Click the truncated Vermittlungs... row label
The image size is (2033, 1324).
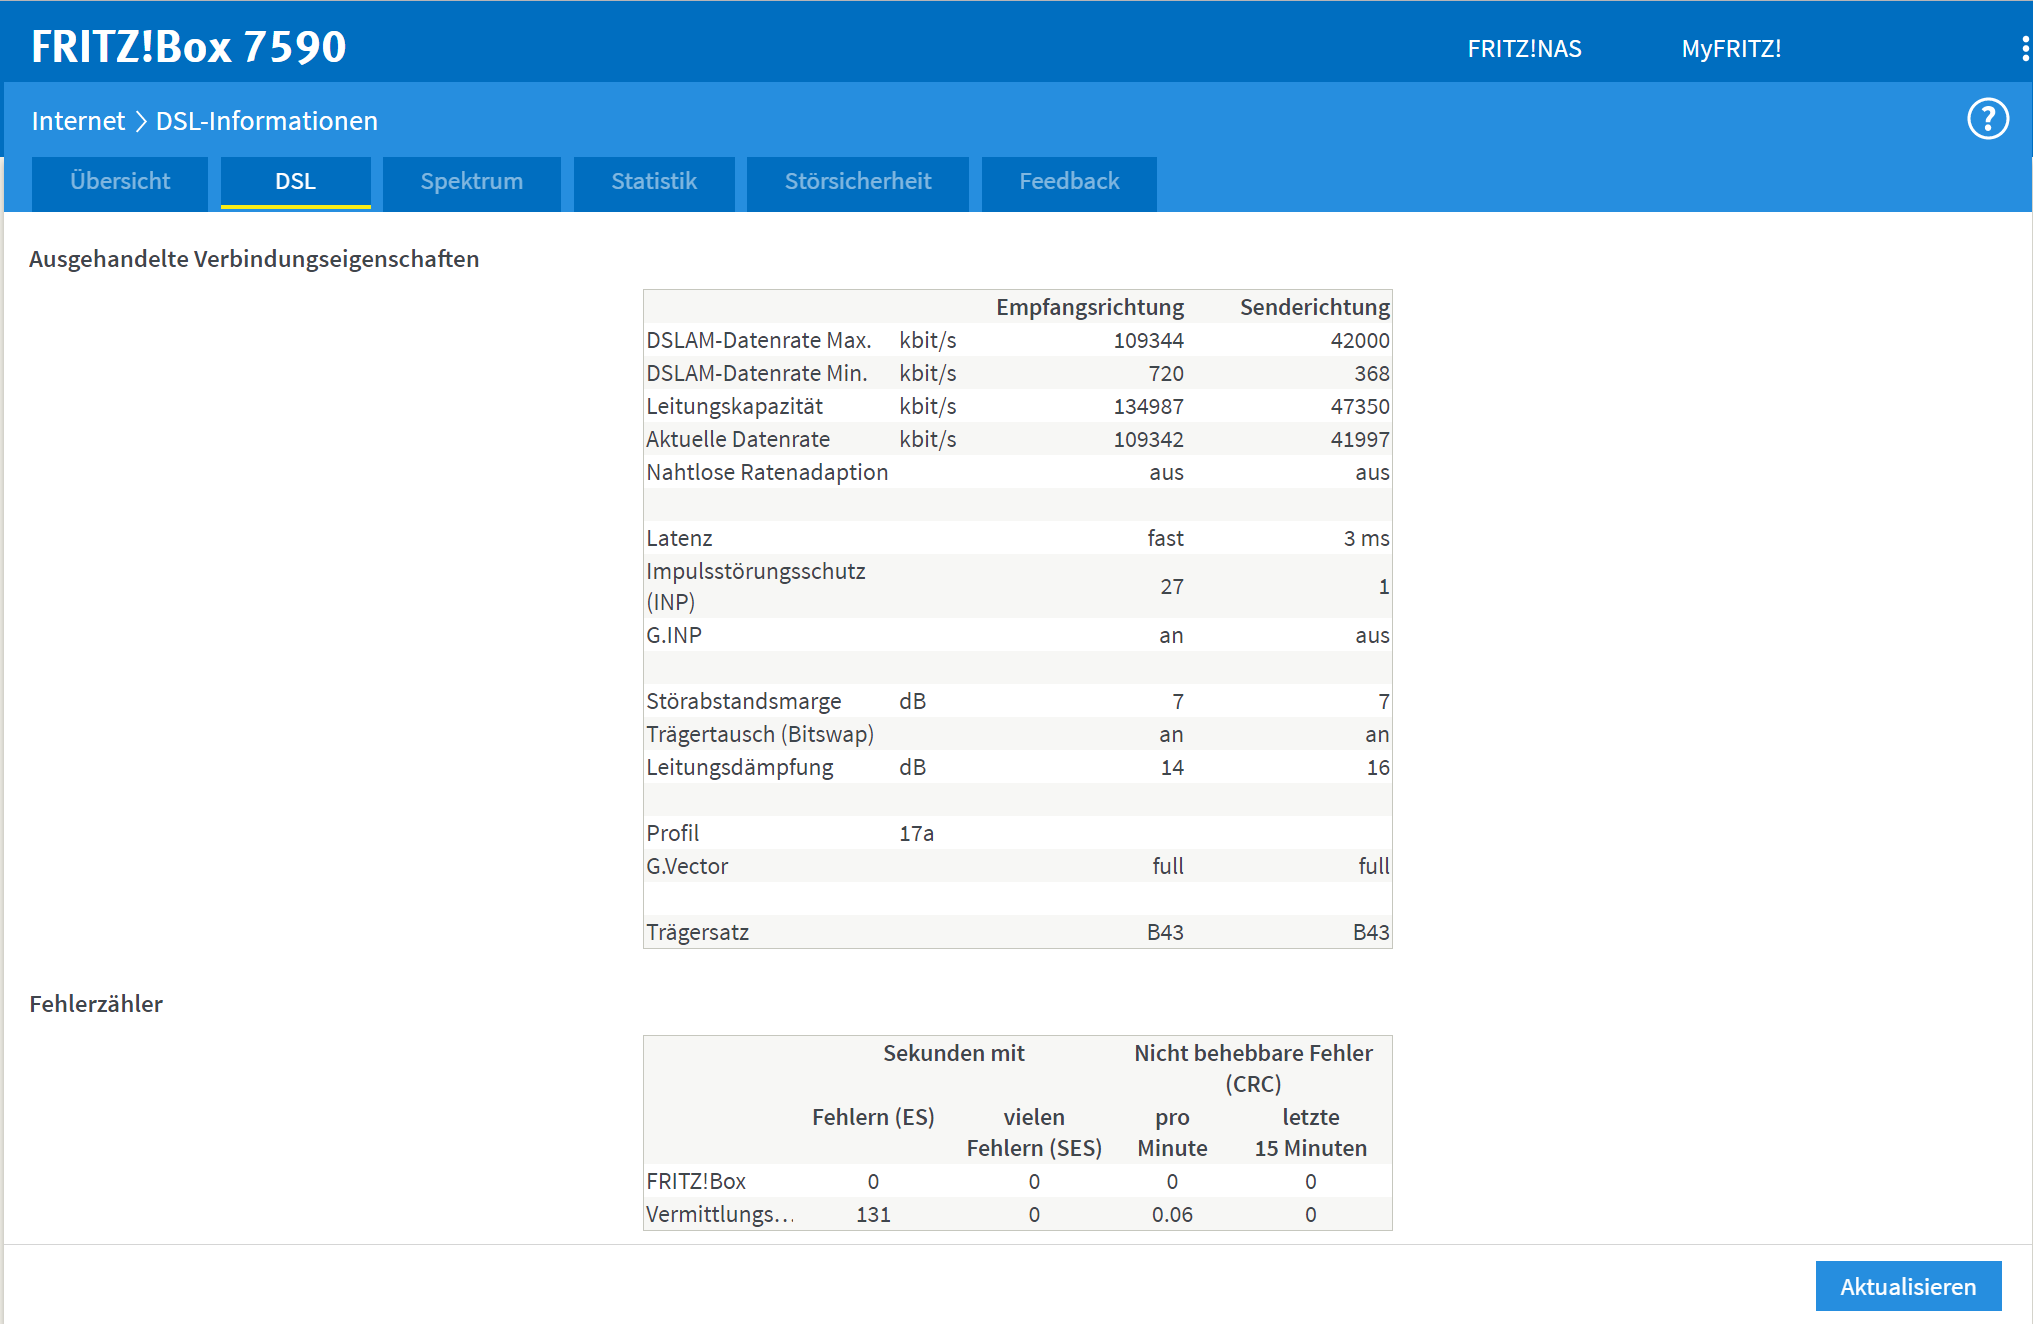720,1214
